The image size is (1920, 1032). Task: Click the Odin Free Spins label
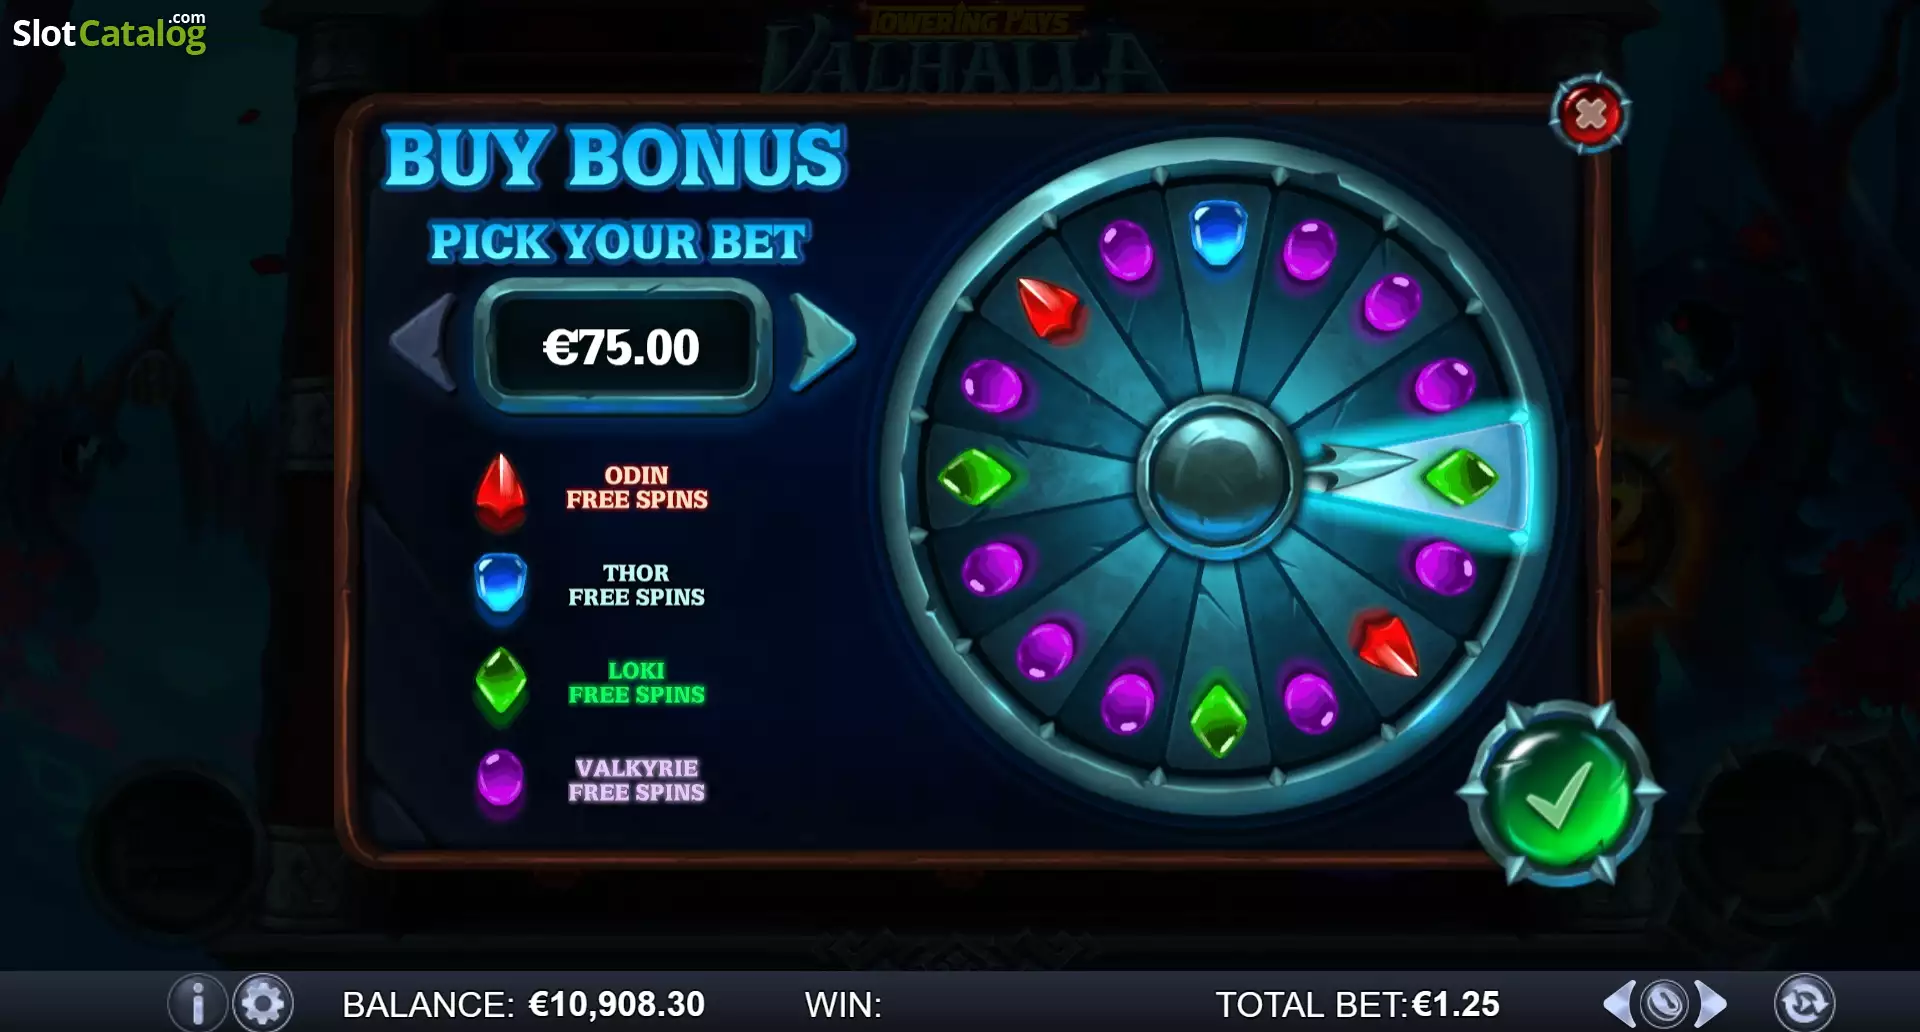click(637, 488)
